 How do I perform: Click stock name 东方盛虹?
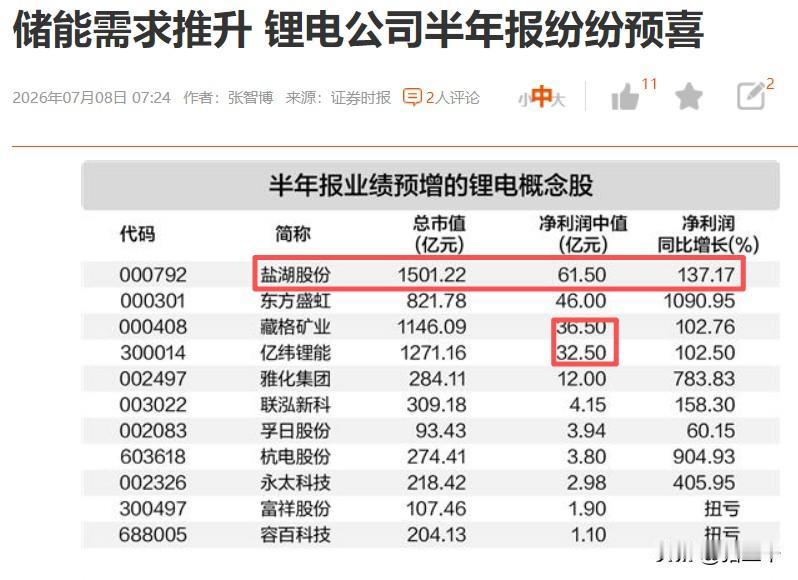295,301
